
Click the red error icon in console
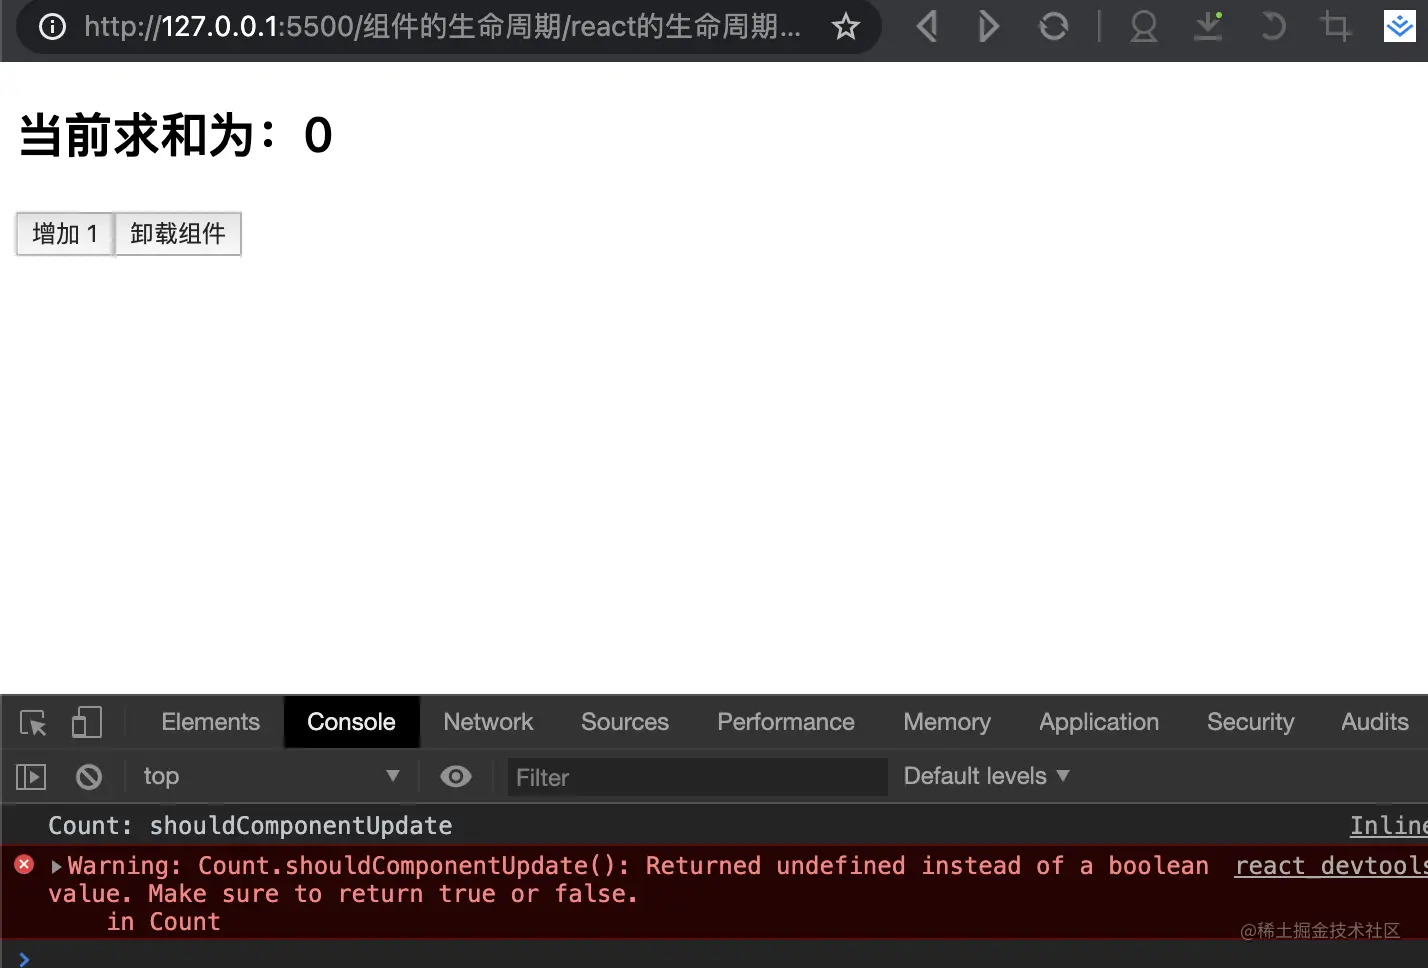[x=24, y=865]
